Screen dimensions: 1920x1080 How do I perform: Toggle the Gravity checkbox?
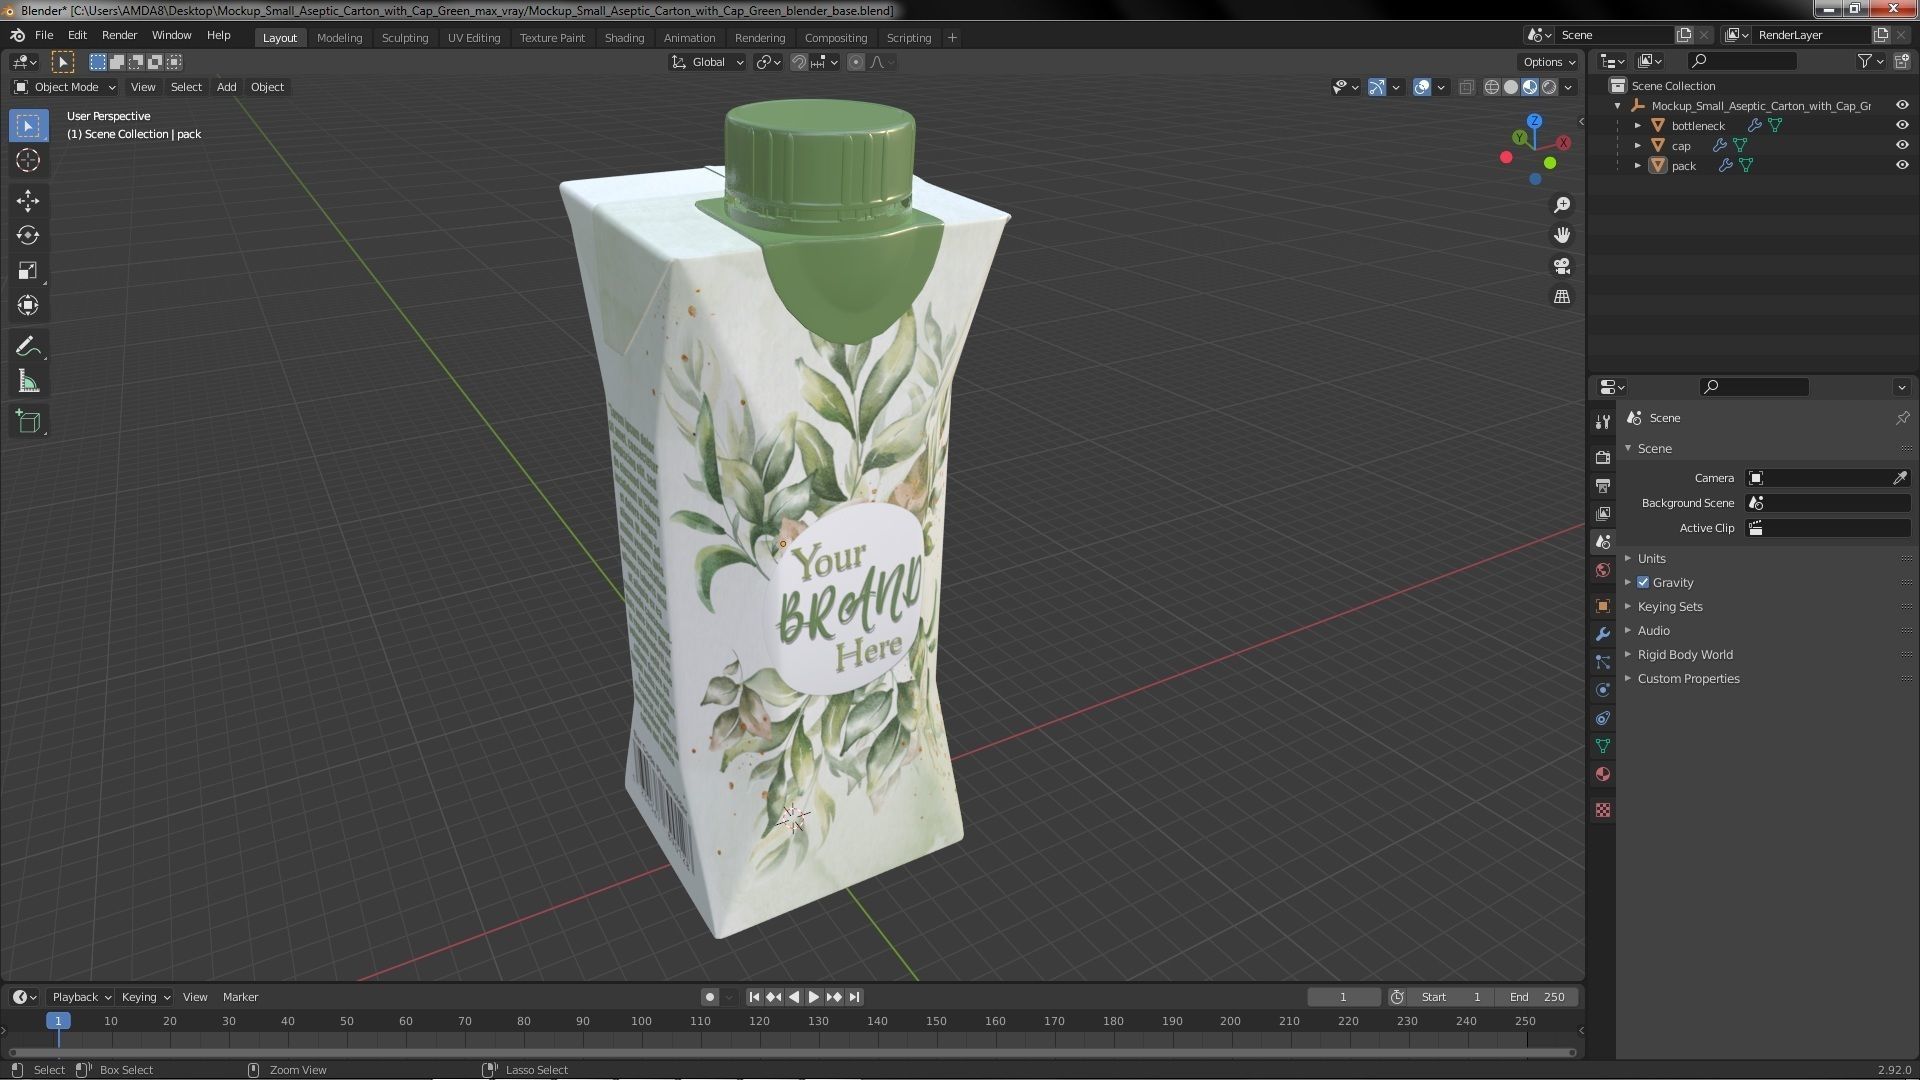1643,582
